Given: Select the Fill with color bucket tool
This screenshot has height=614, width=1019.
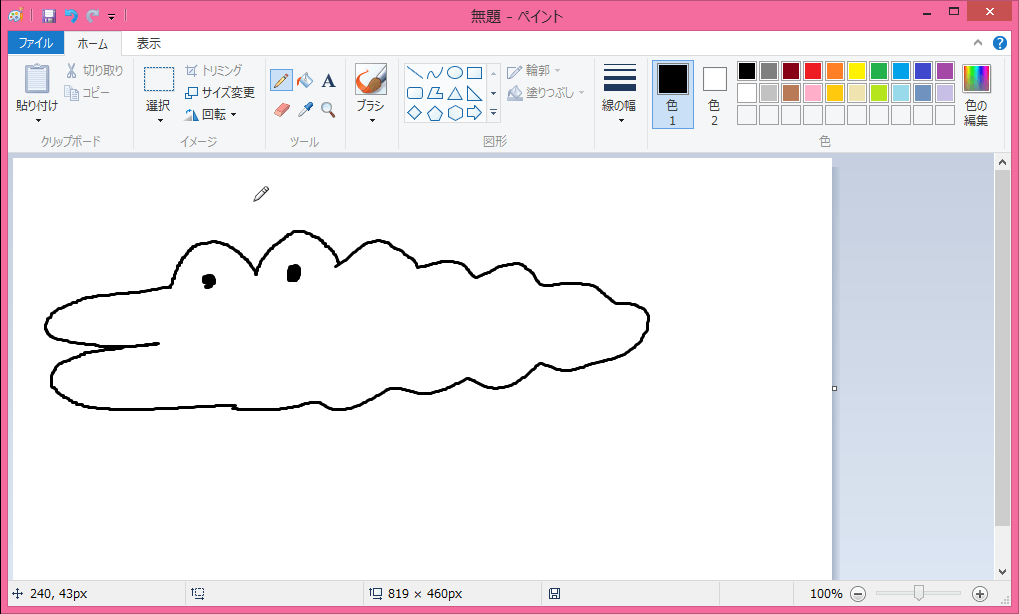Looking at the screenshot, I should (305, 81).
